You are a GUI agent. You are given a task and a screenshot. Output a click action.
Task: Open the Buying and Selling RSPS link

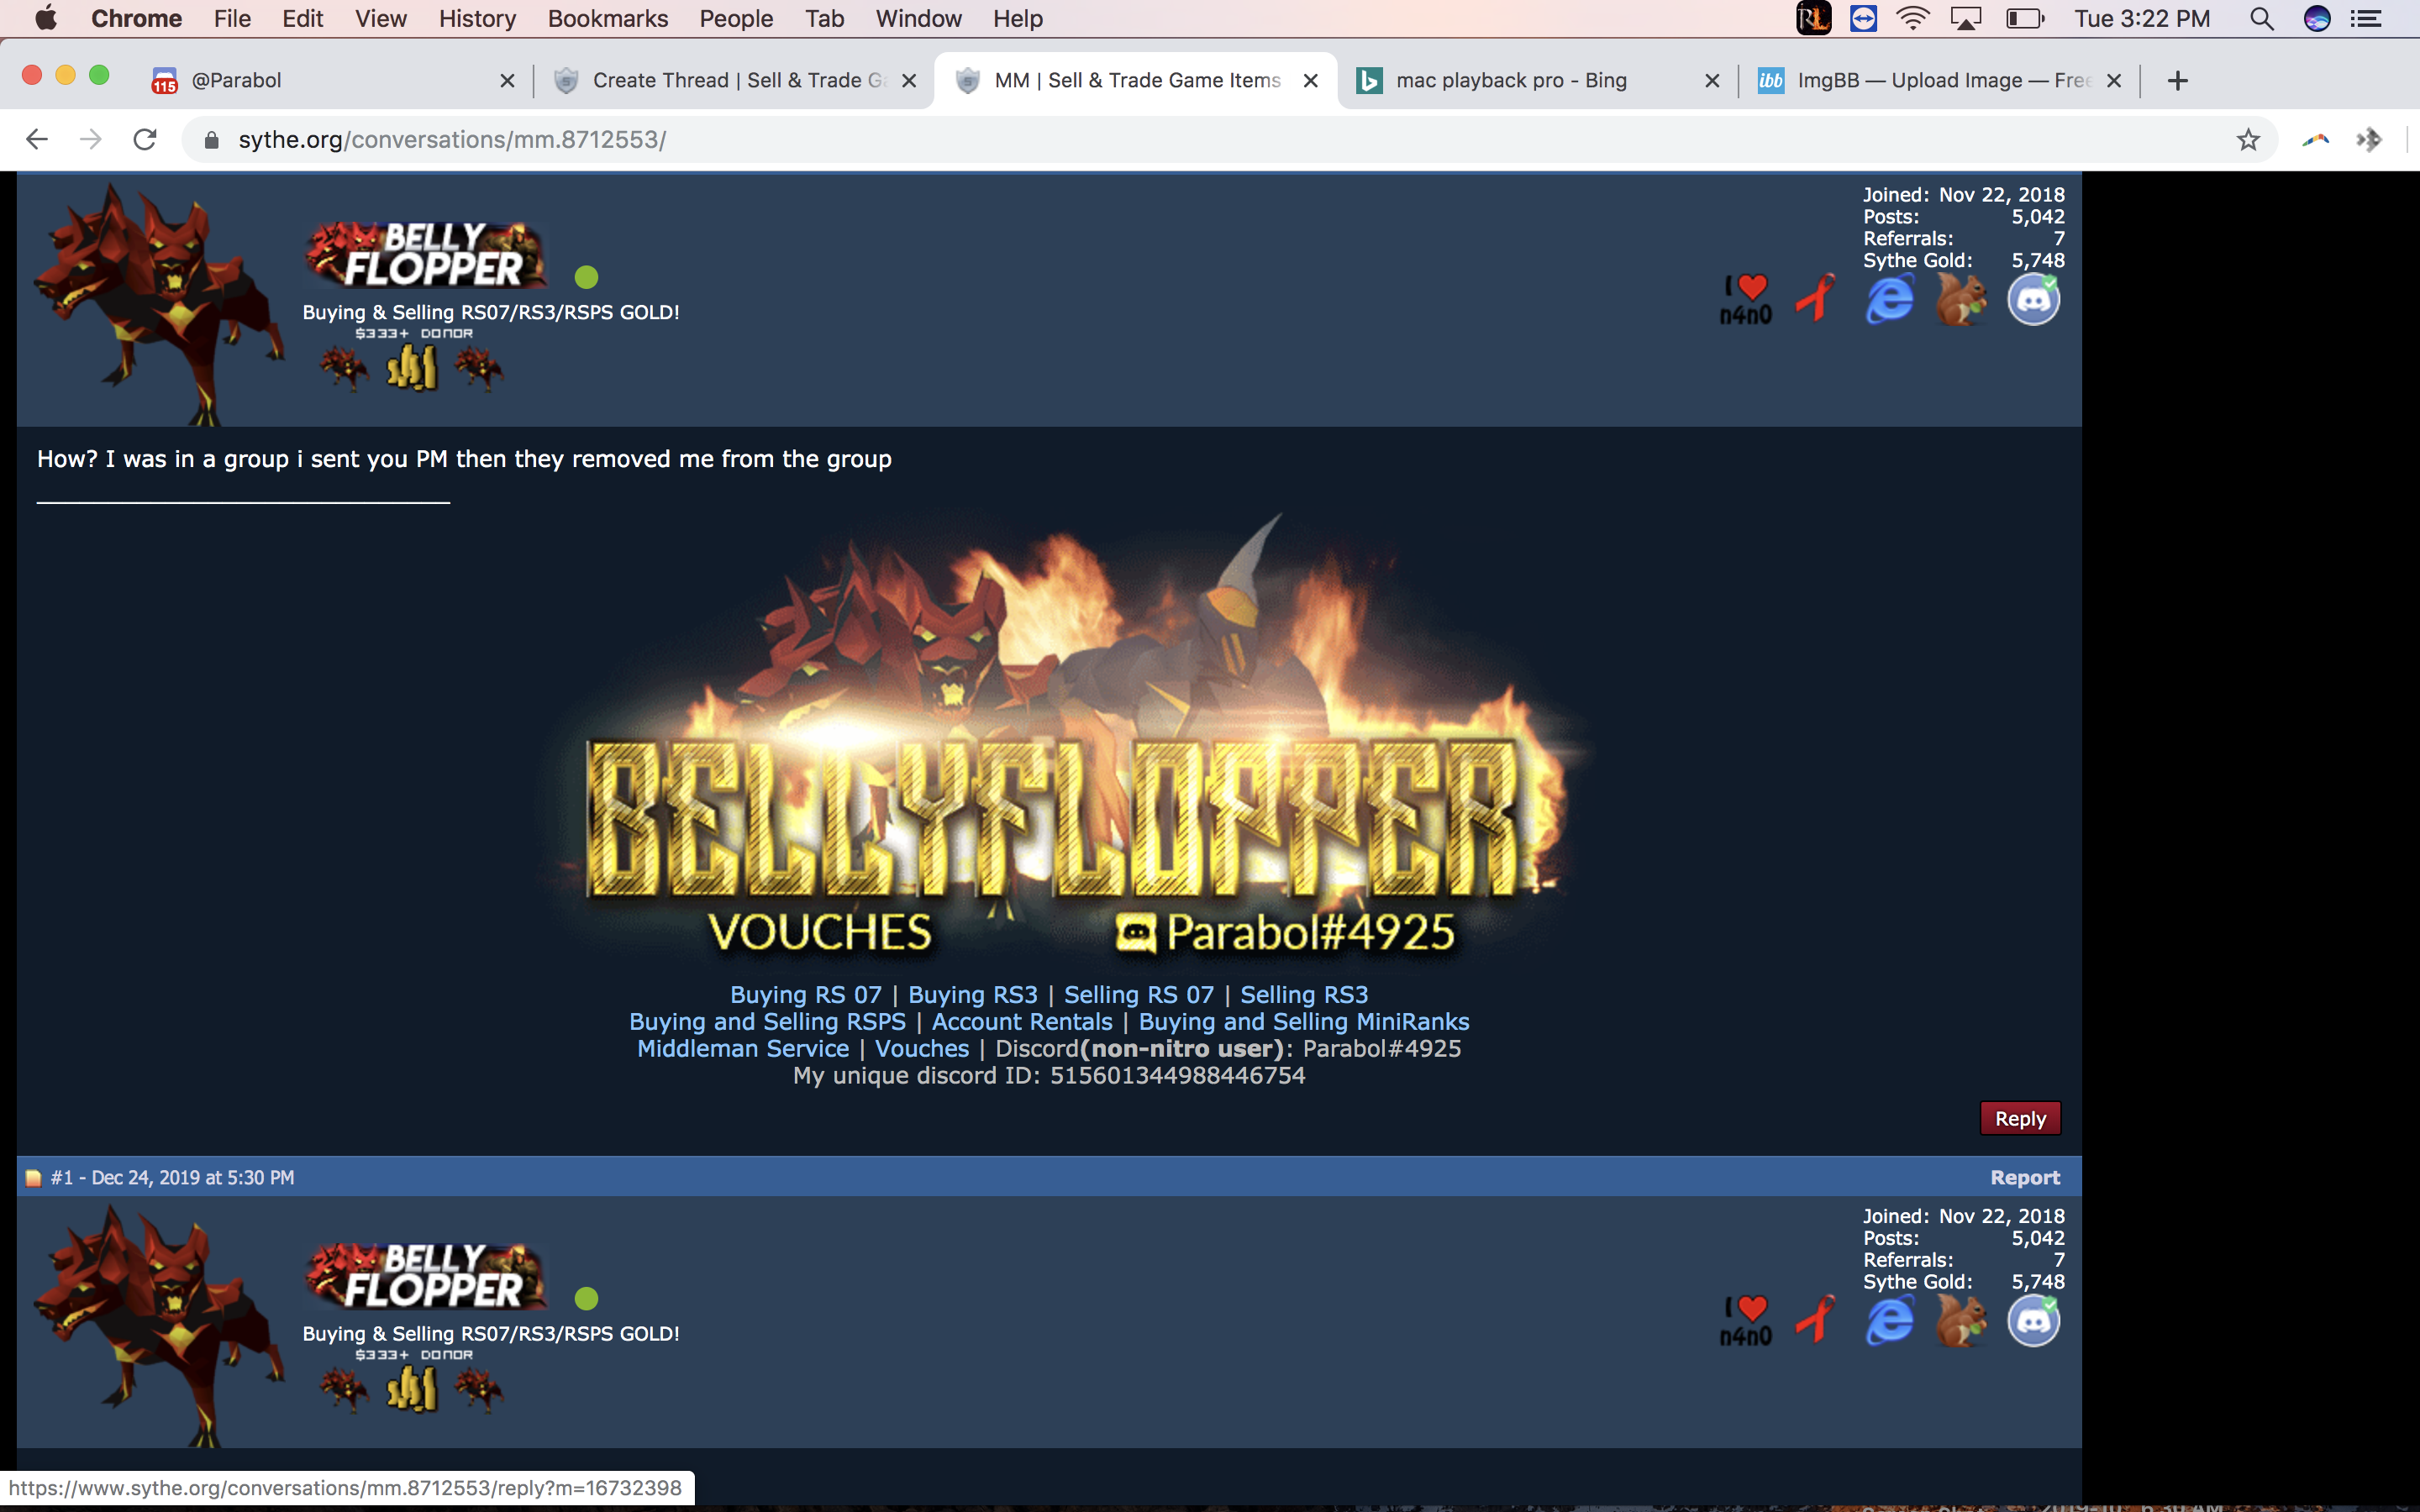[x=768, y=1022]
